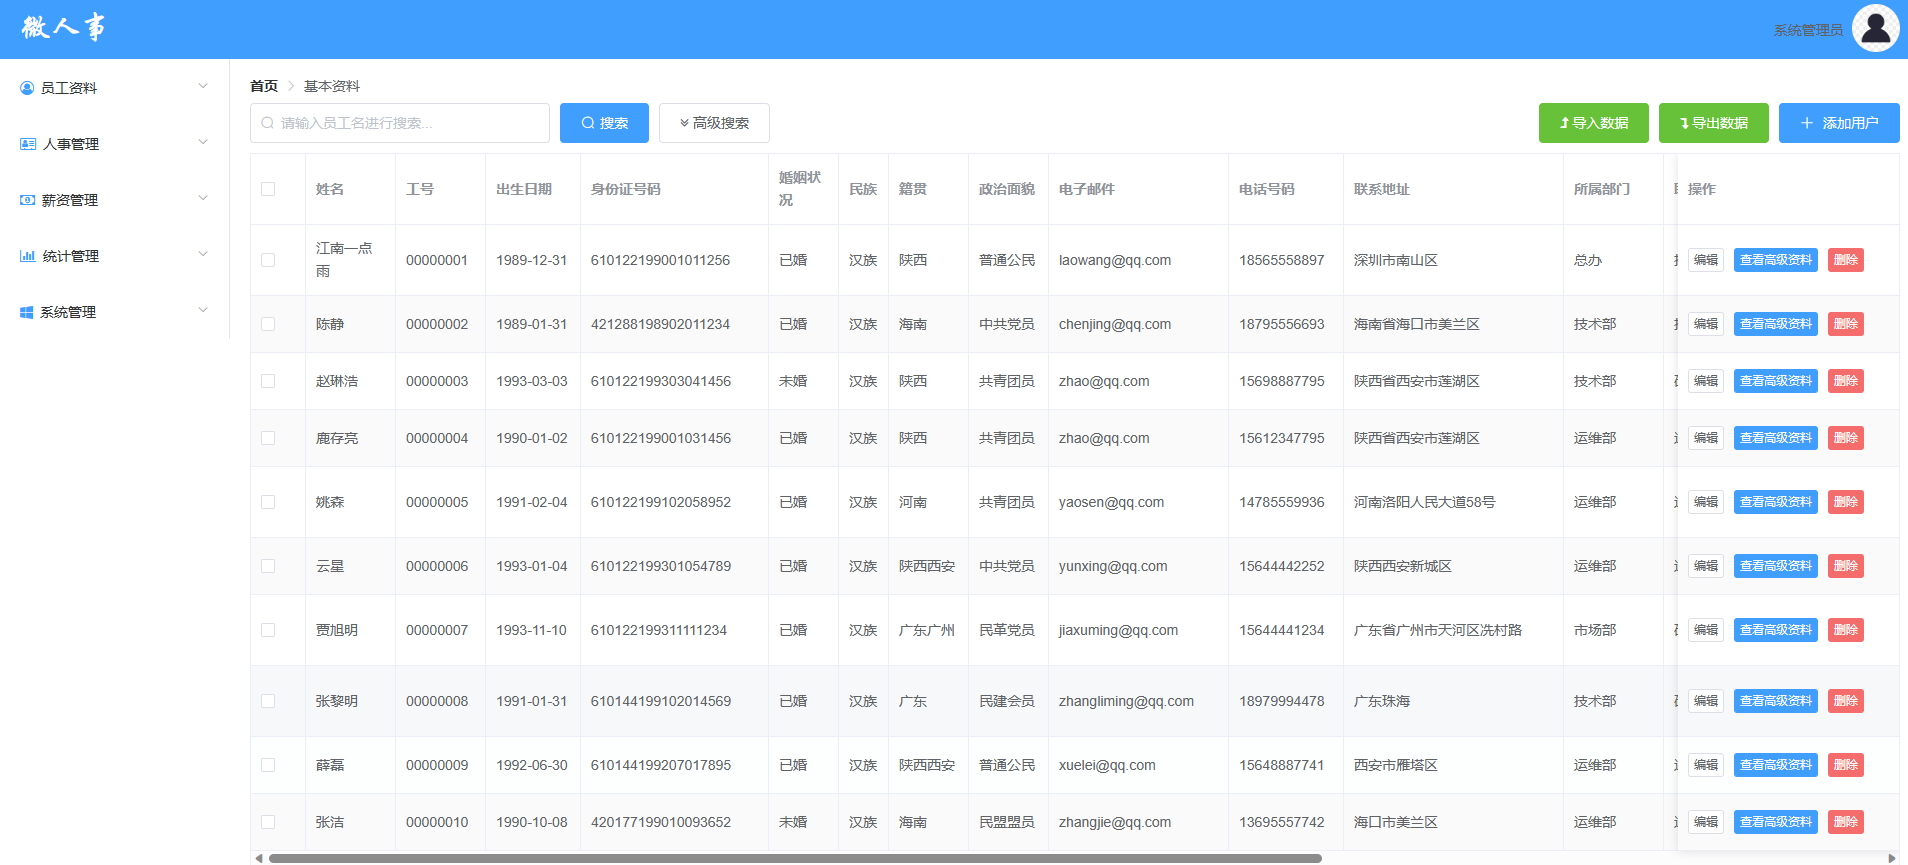Click birth date 1992-06-30
The width and height of the screenshot is (1908, 865).
pyautogui.click(x=532, y=765)
